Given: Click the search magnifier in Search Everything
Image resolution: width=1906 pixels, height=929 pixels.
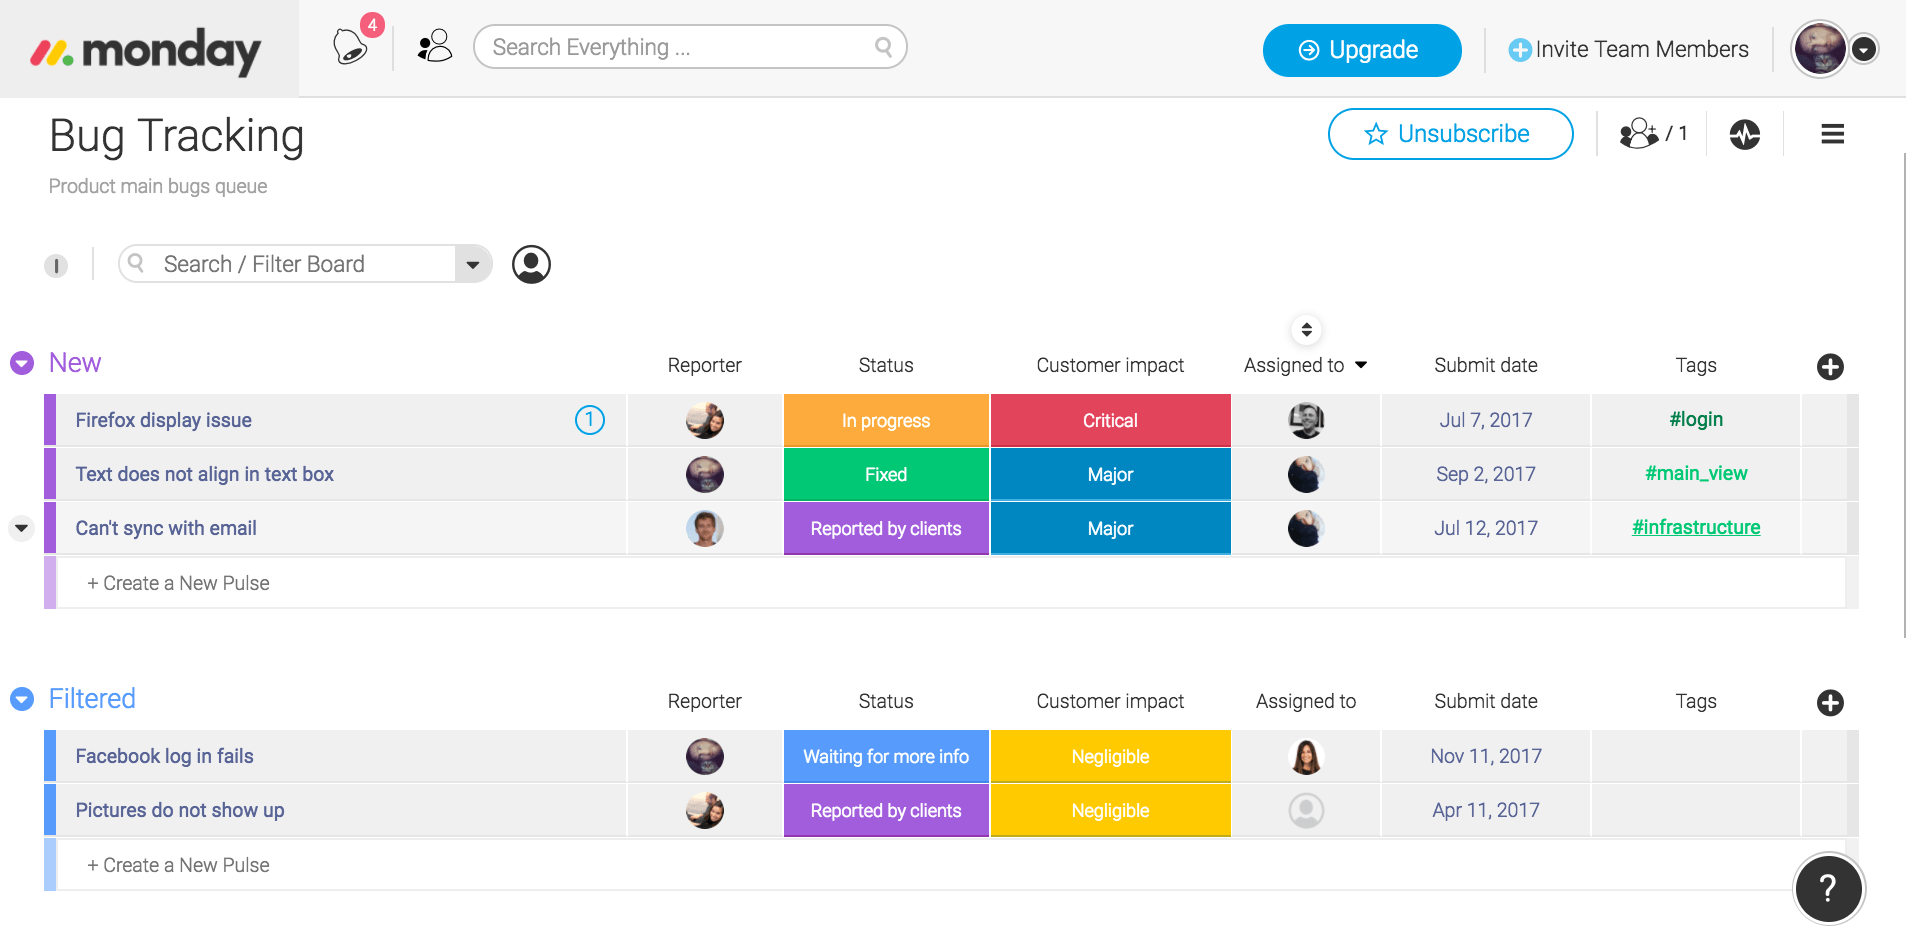Looking at the screenshot, I should point(883,47).
